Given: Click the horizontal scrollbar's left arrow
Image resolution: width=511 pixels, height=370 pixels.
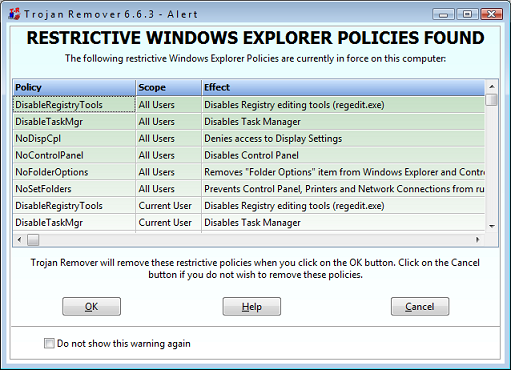Looking at the screenshot, I should [19, 240].
